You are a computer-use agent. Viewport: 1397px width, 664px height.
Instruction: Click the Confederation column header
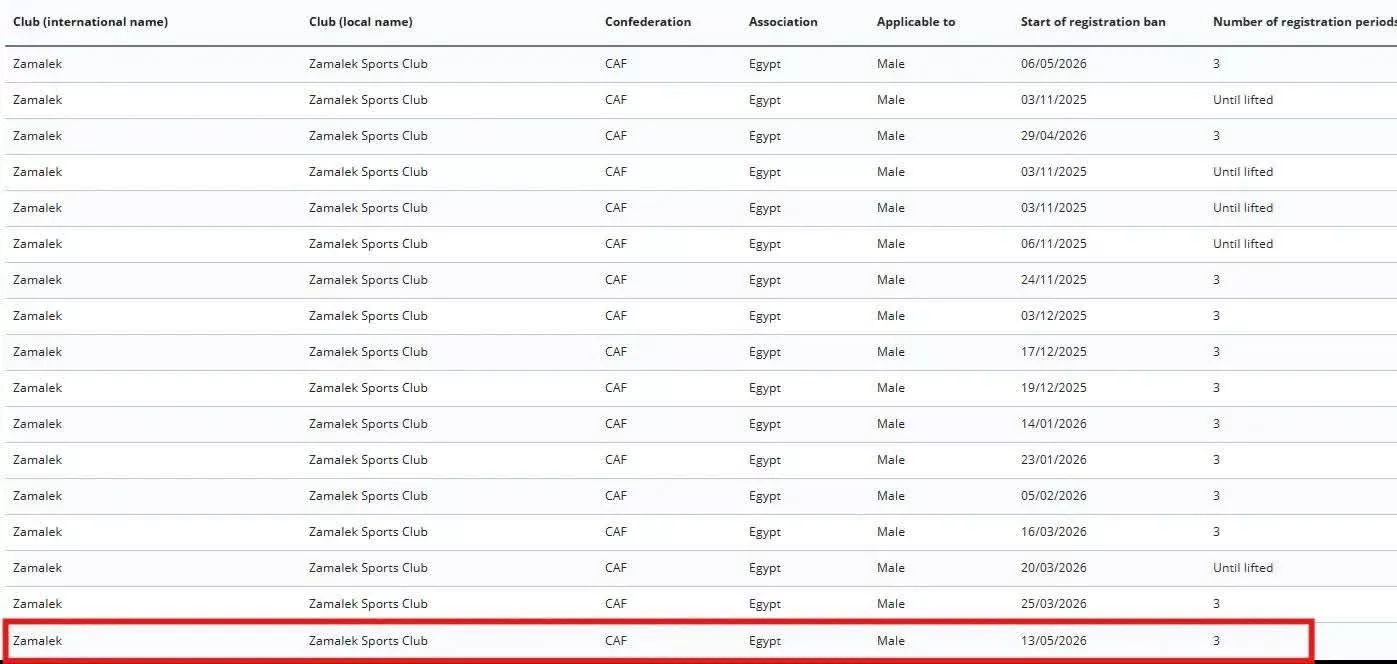(x=648, y=22)
